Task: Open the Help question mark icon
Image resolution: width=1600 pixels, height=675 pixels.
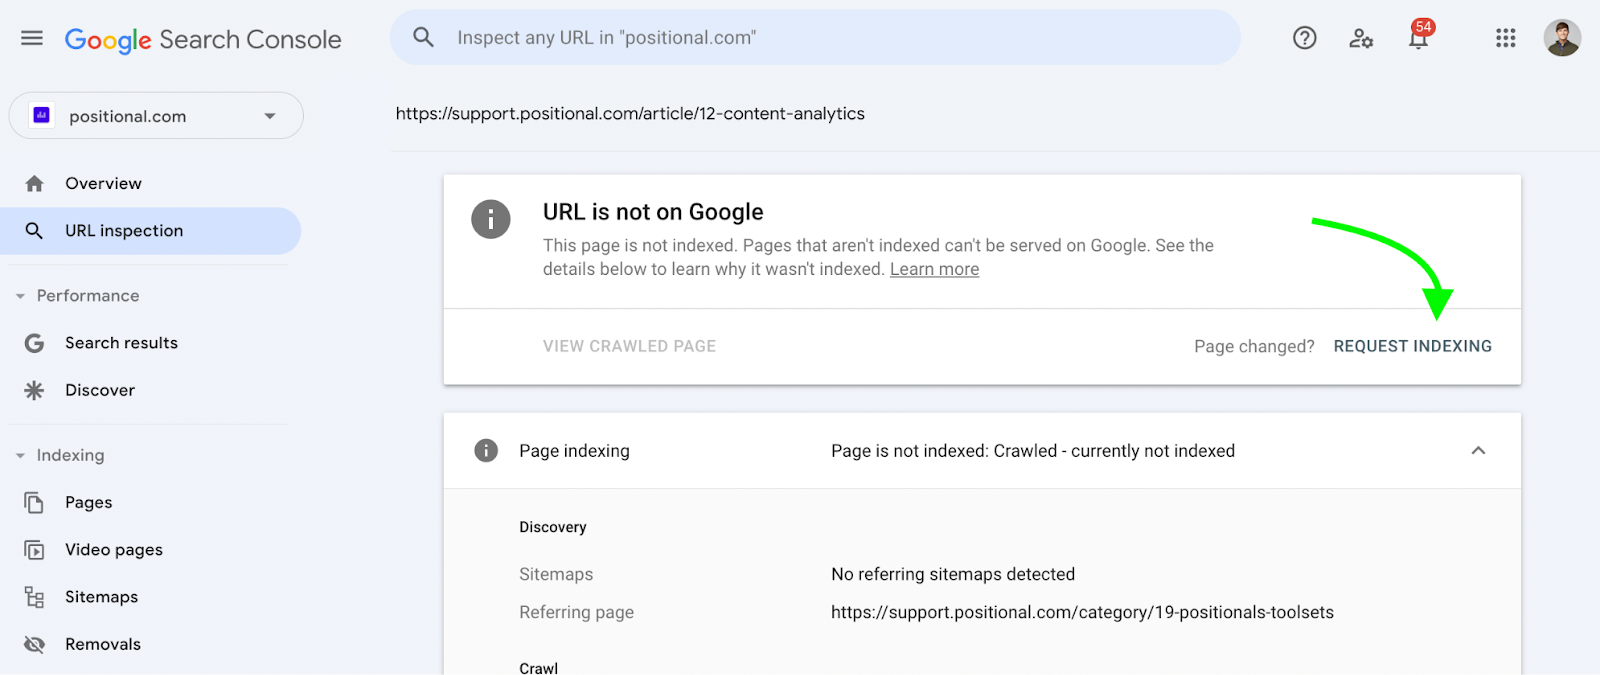Action: 1305,38
